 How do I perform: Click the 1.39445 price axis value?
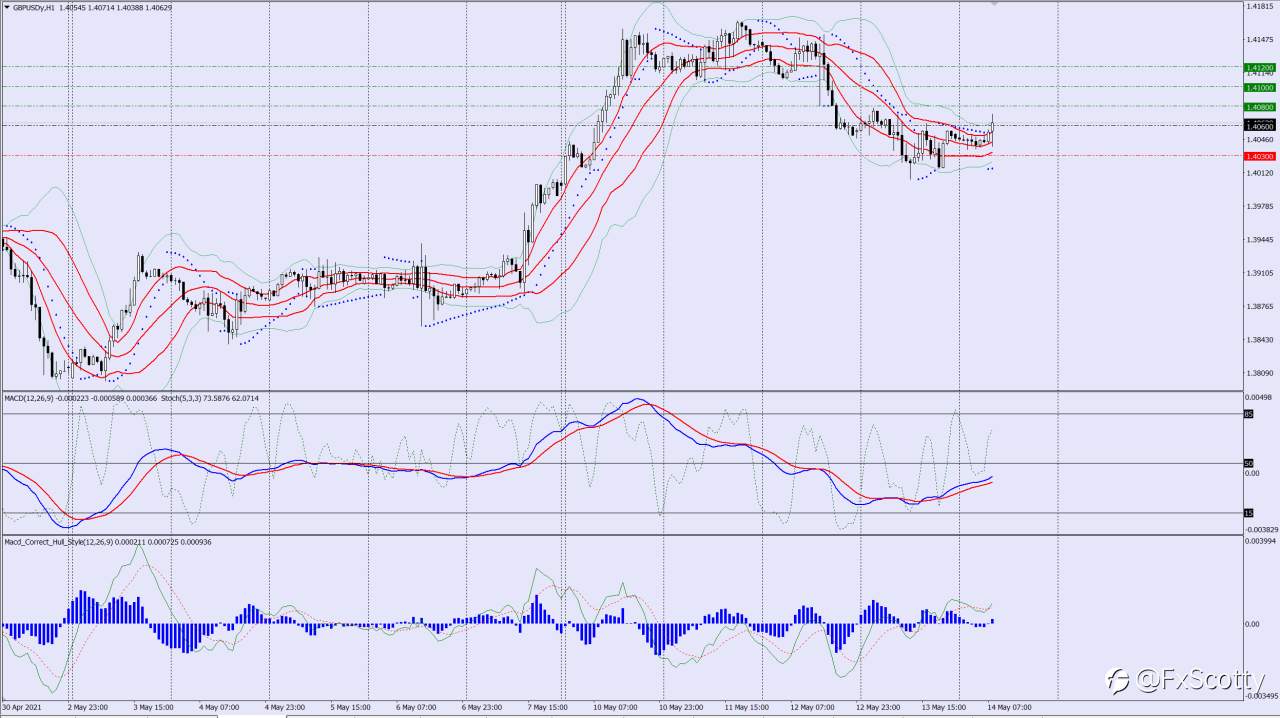tap(1258, 240)
